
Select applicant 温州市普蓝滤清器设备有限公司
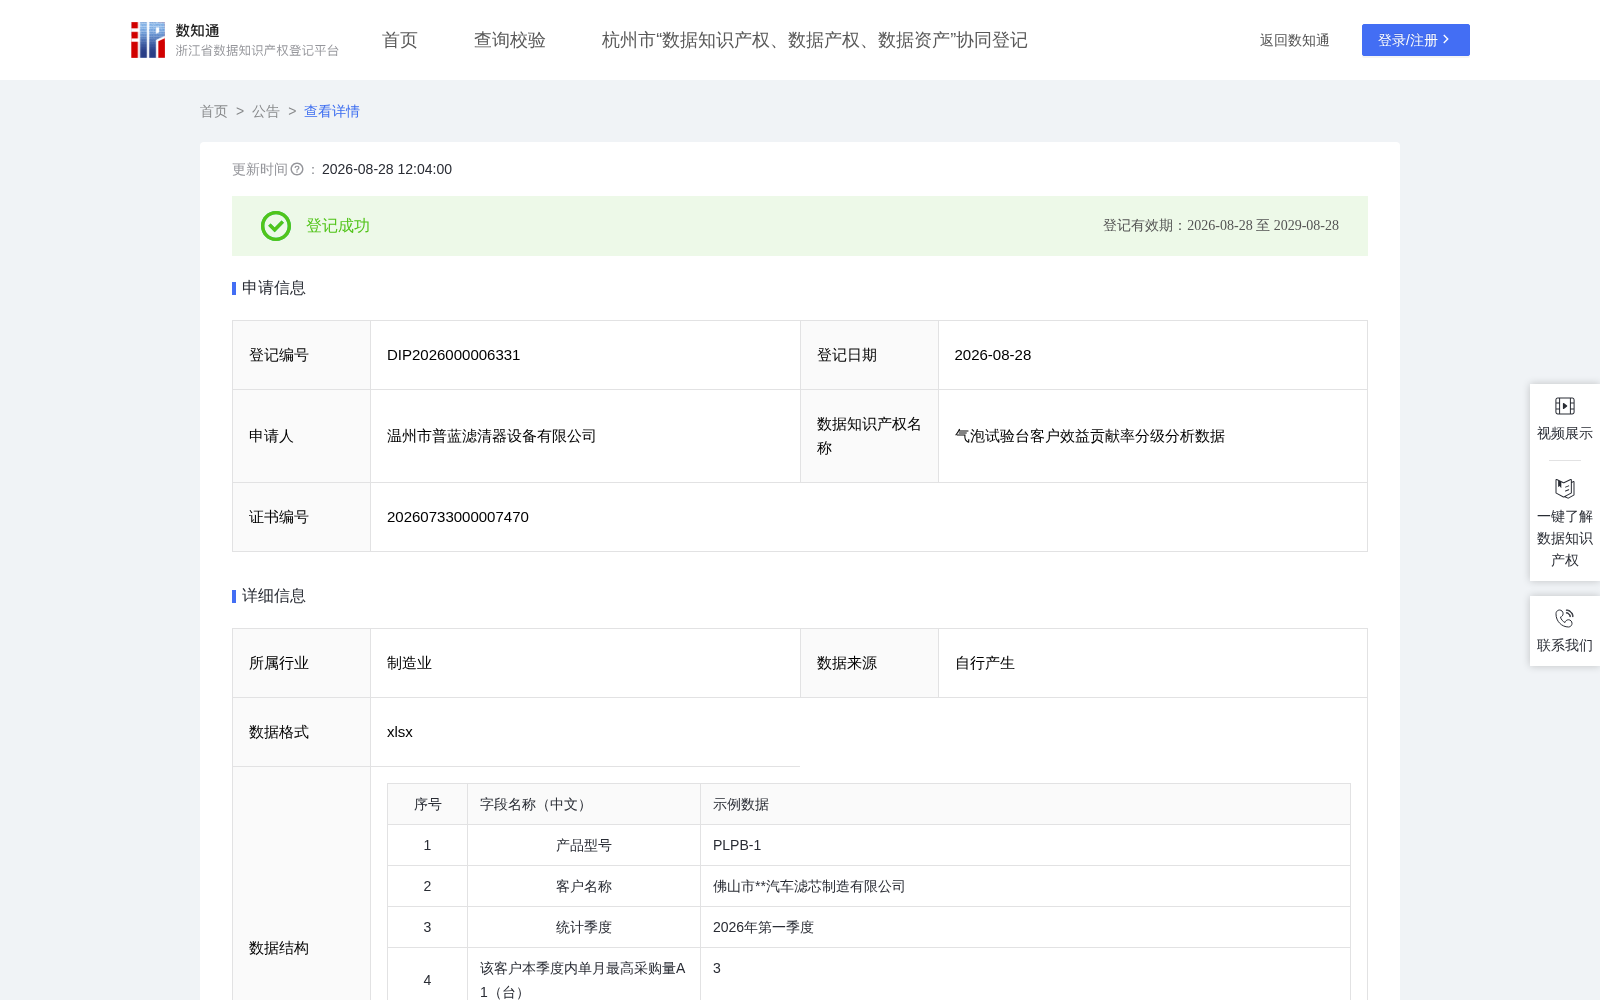pos(491,436)
